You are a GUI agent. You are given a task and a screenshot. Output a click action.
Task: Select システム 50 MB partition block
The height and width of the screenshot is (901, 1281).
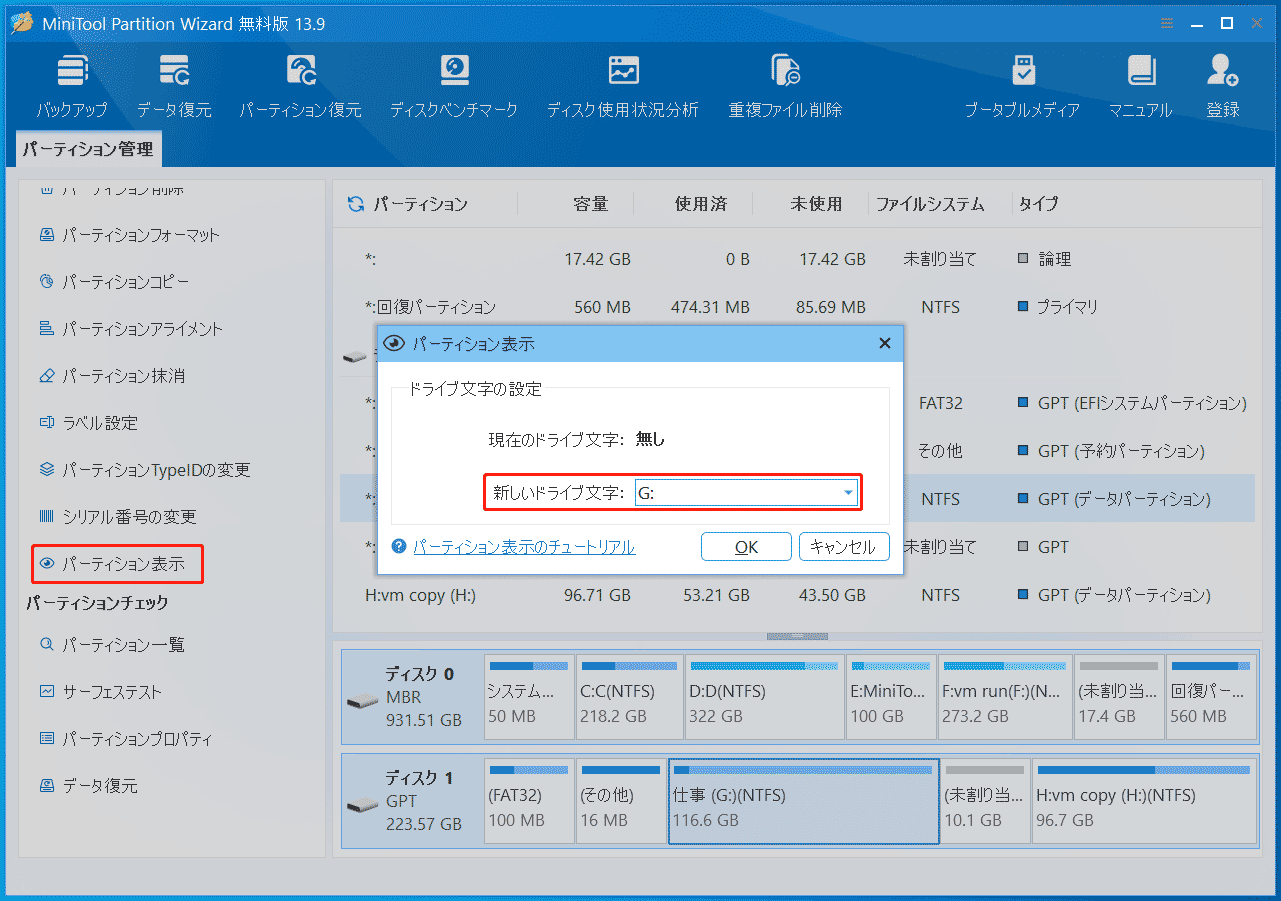point(529,697)
